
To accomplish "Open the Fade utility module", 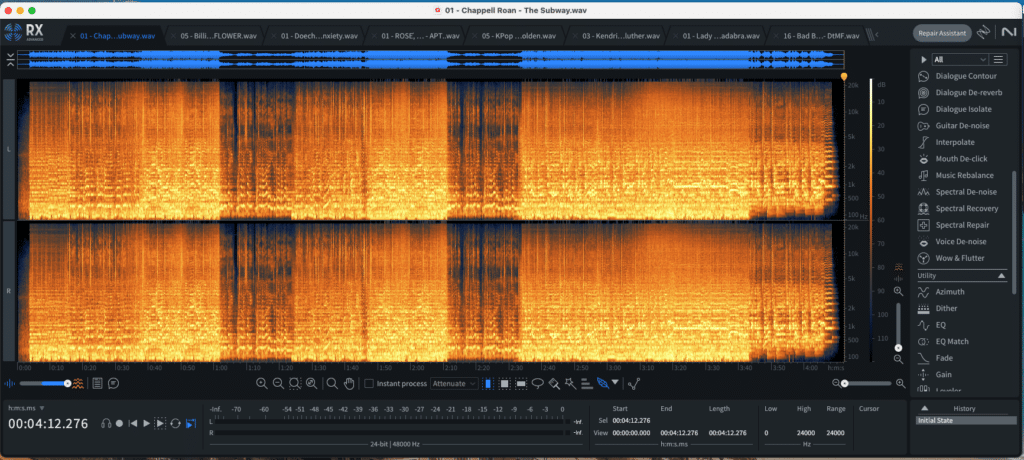I will (x=935, y=358).
